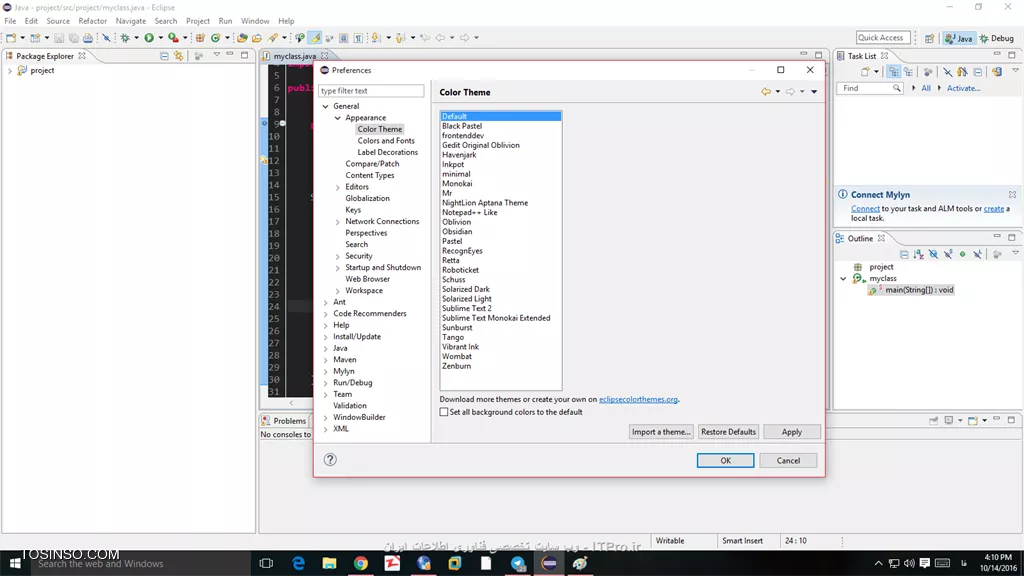
Task: Click the help question mark in Preferences
Action: click(330, 460)
